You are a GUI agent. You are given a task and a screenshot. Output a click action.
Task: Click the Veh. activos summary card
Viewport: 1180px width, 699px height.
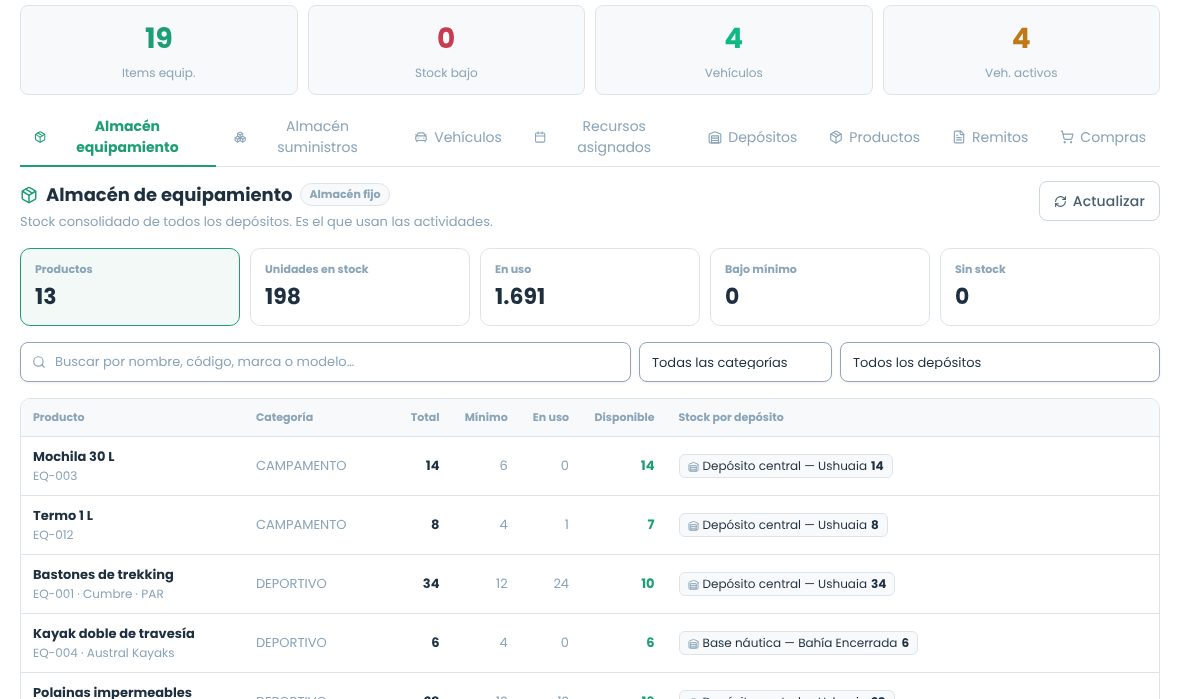point(1021,50)
